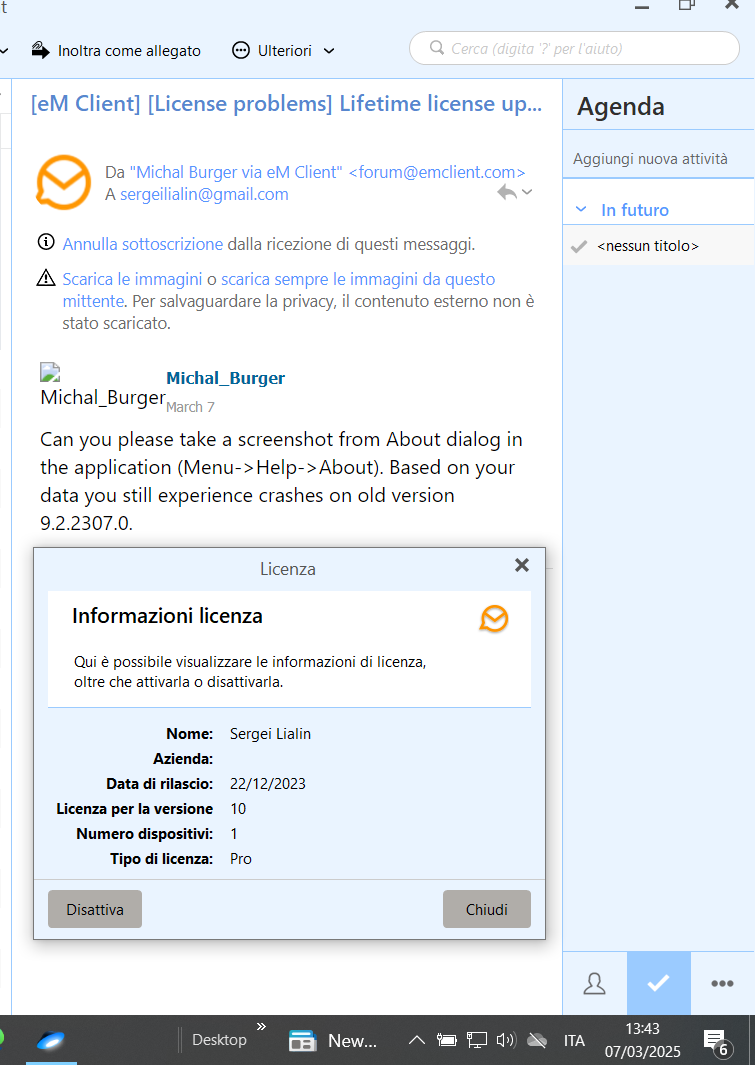This screenshot has height=1065, width=755.
Task: Click the forward-as-attachment arrow icon
Action: [x=41, y=50]
